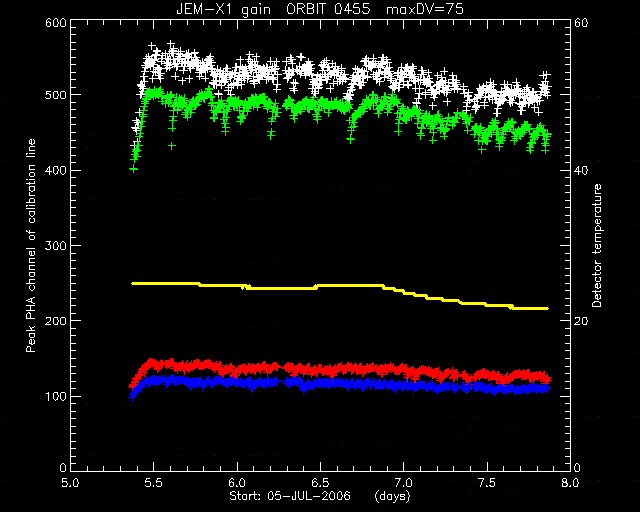This screenshot has width=640, height=512.
Task: Click the 5.5 tick label on x-axis
Action: point(154,483)
